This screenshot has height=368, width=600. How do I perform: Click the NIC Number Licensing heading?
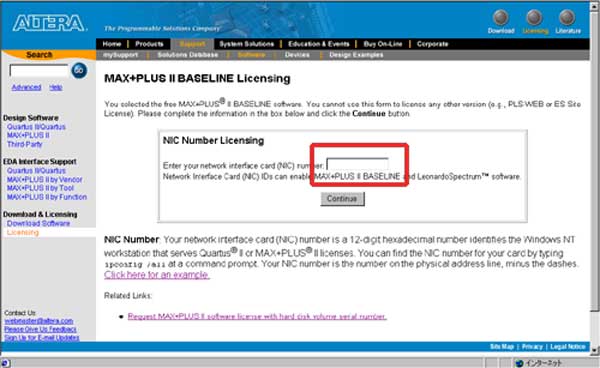pyautogui.click(x=213, y=141)
